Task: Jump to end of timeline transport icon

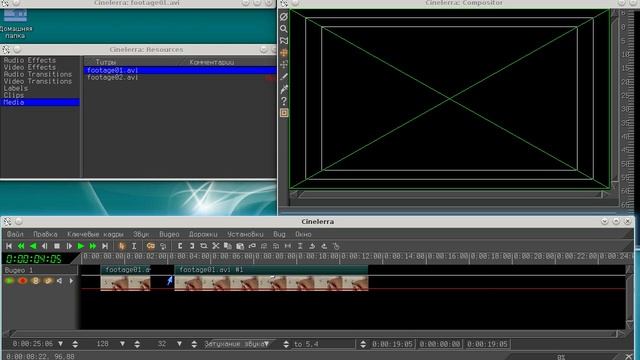Action: 105,246
